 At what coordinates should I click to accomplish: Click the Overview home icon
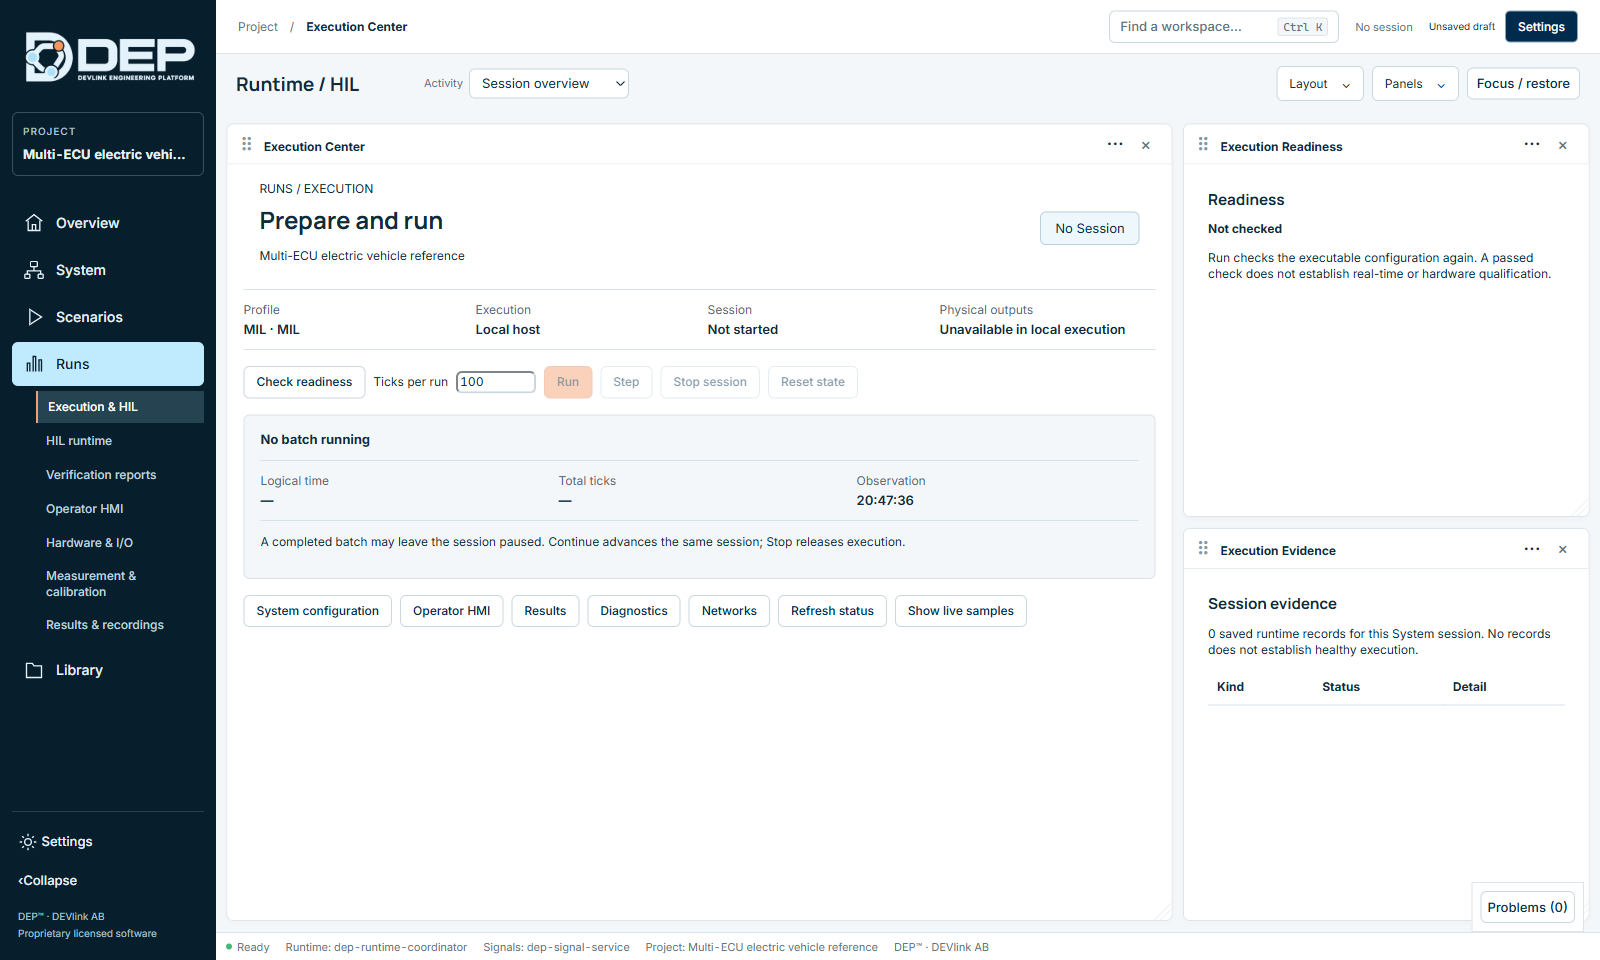[x=34, y=223]
